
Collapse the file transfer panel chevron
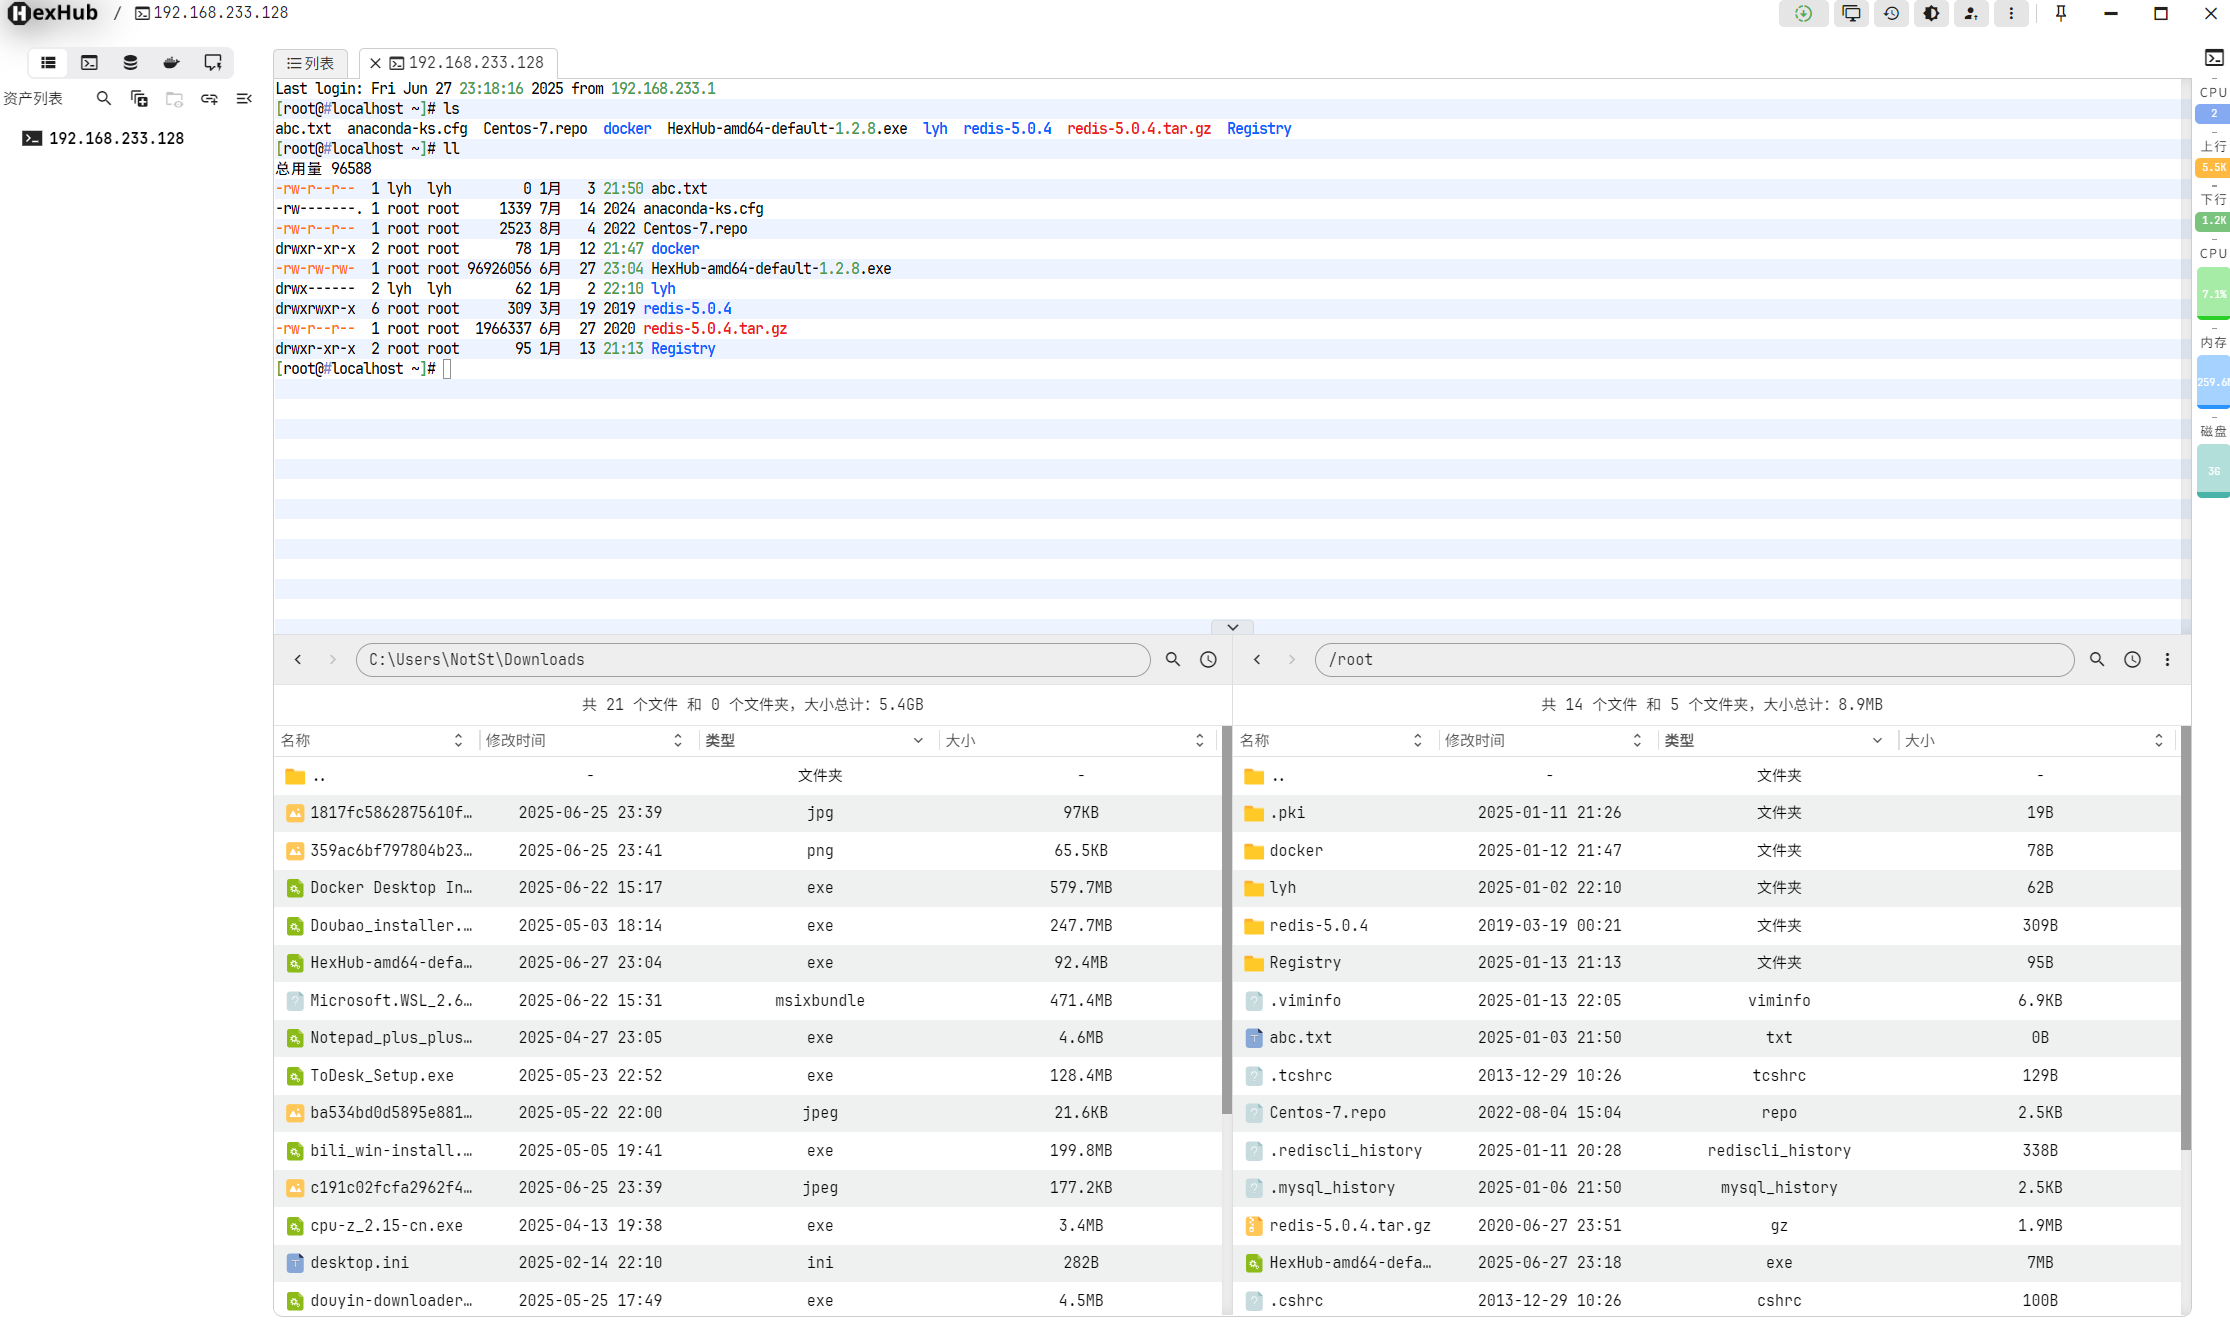[x=1232, y=627]
